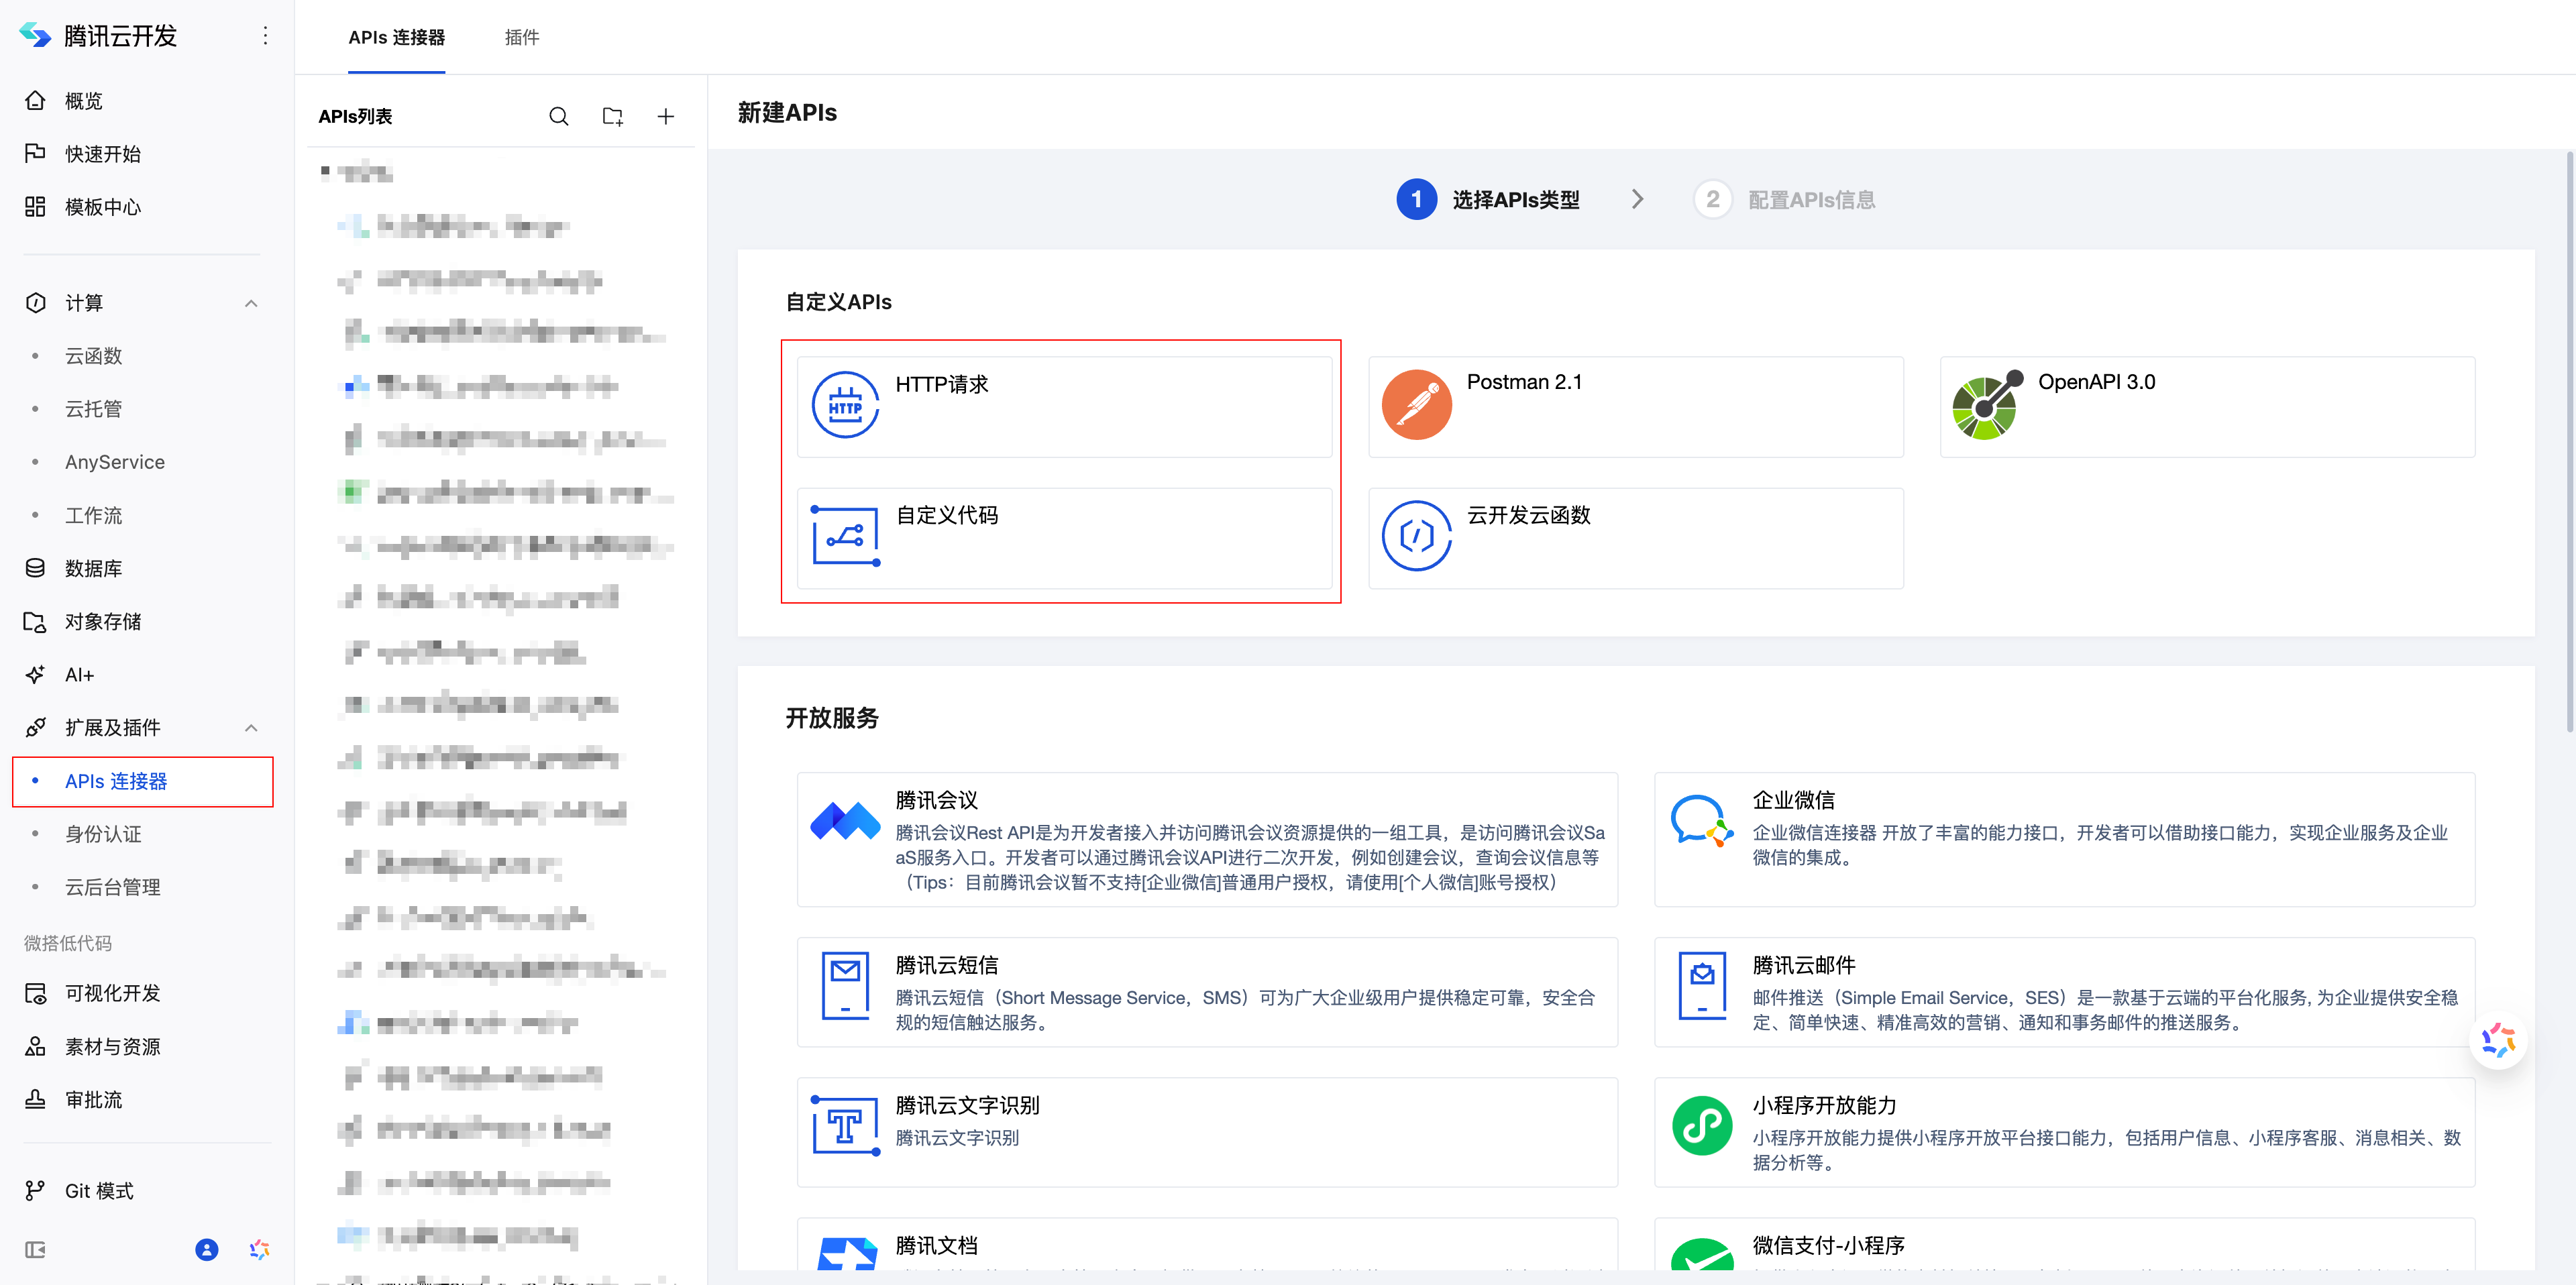Click the 数据库 database icon

[35, 568]
